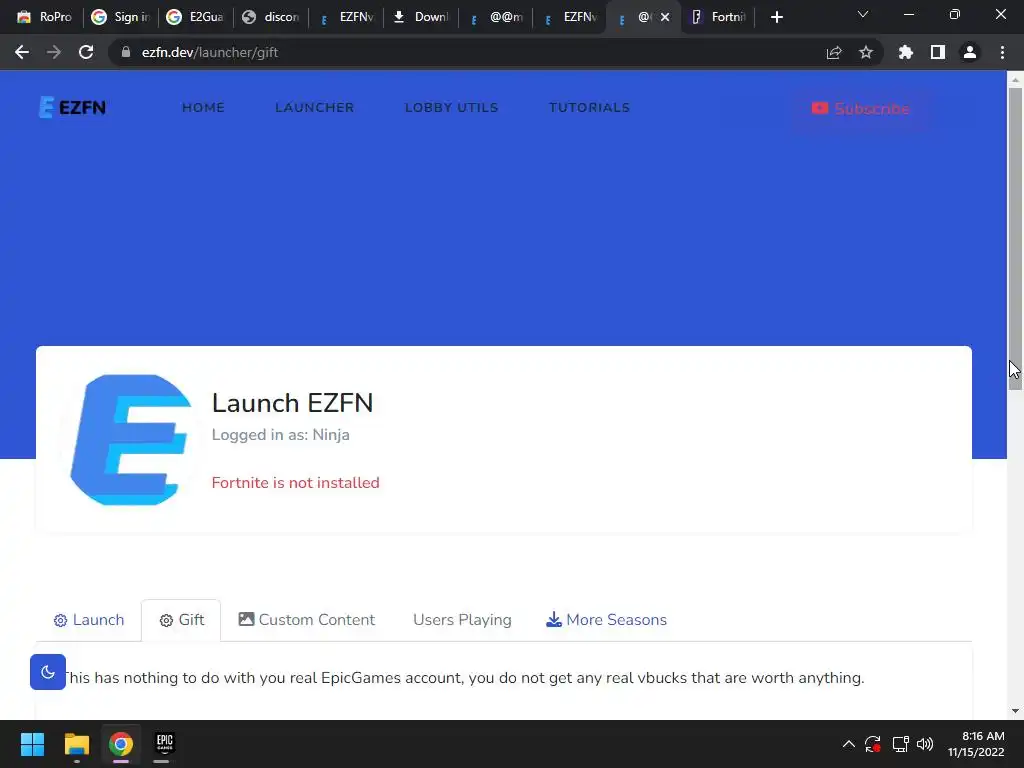This screenshot has height=768, width=1024.
Task: Go back to the previous page
Action: (x=22, y=52)
